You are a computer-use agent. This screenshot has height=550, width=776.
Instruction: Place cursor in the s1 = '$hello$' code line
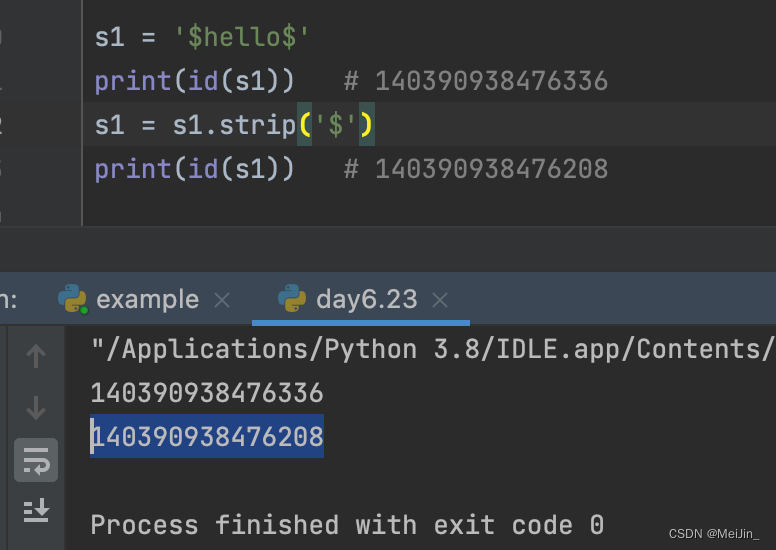(x=202, y=37)
